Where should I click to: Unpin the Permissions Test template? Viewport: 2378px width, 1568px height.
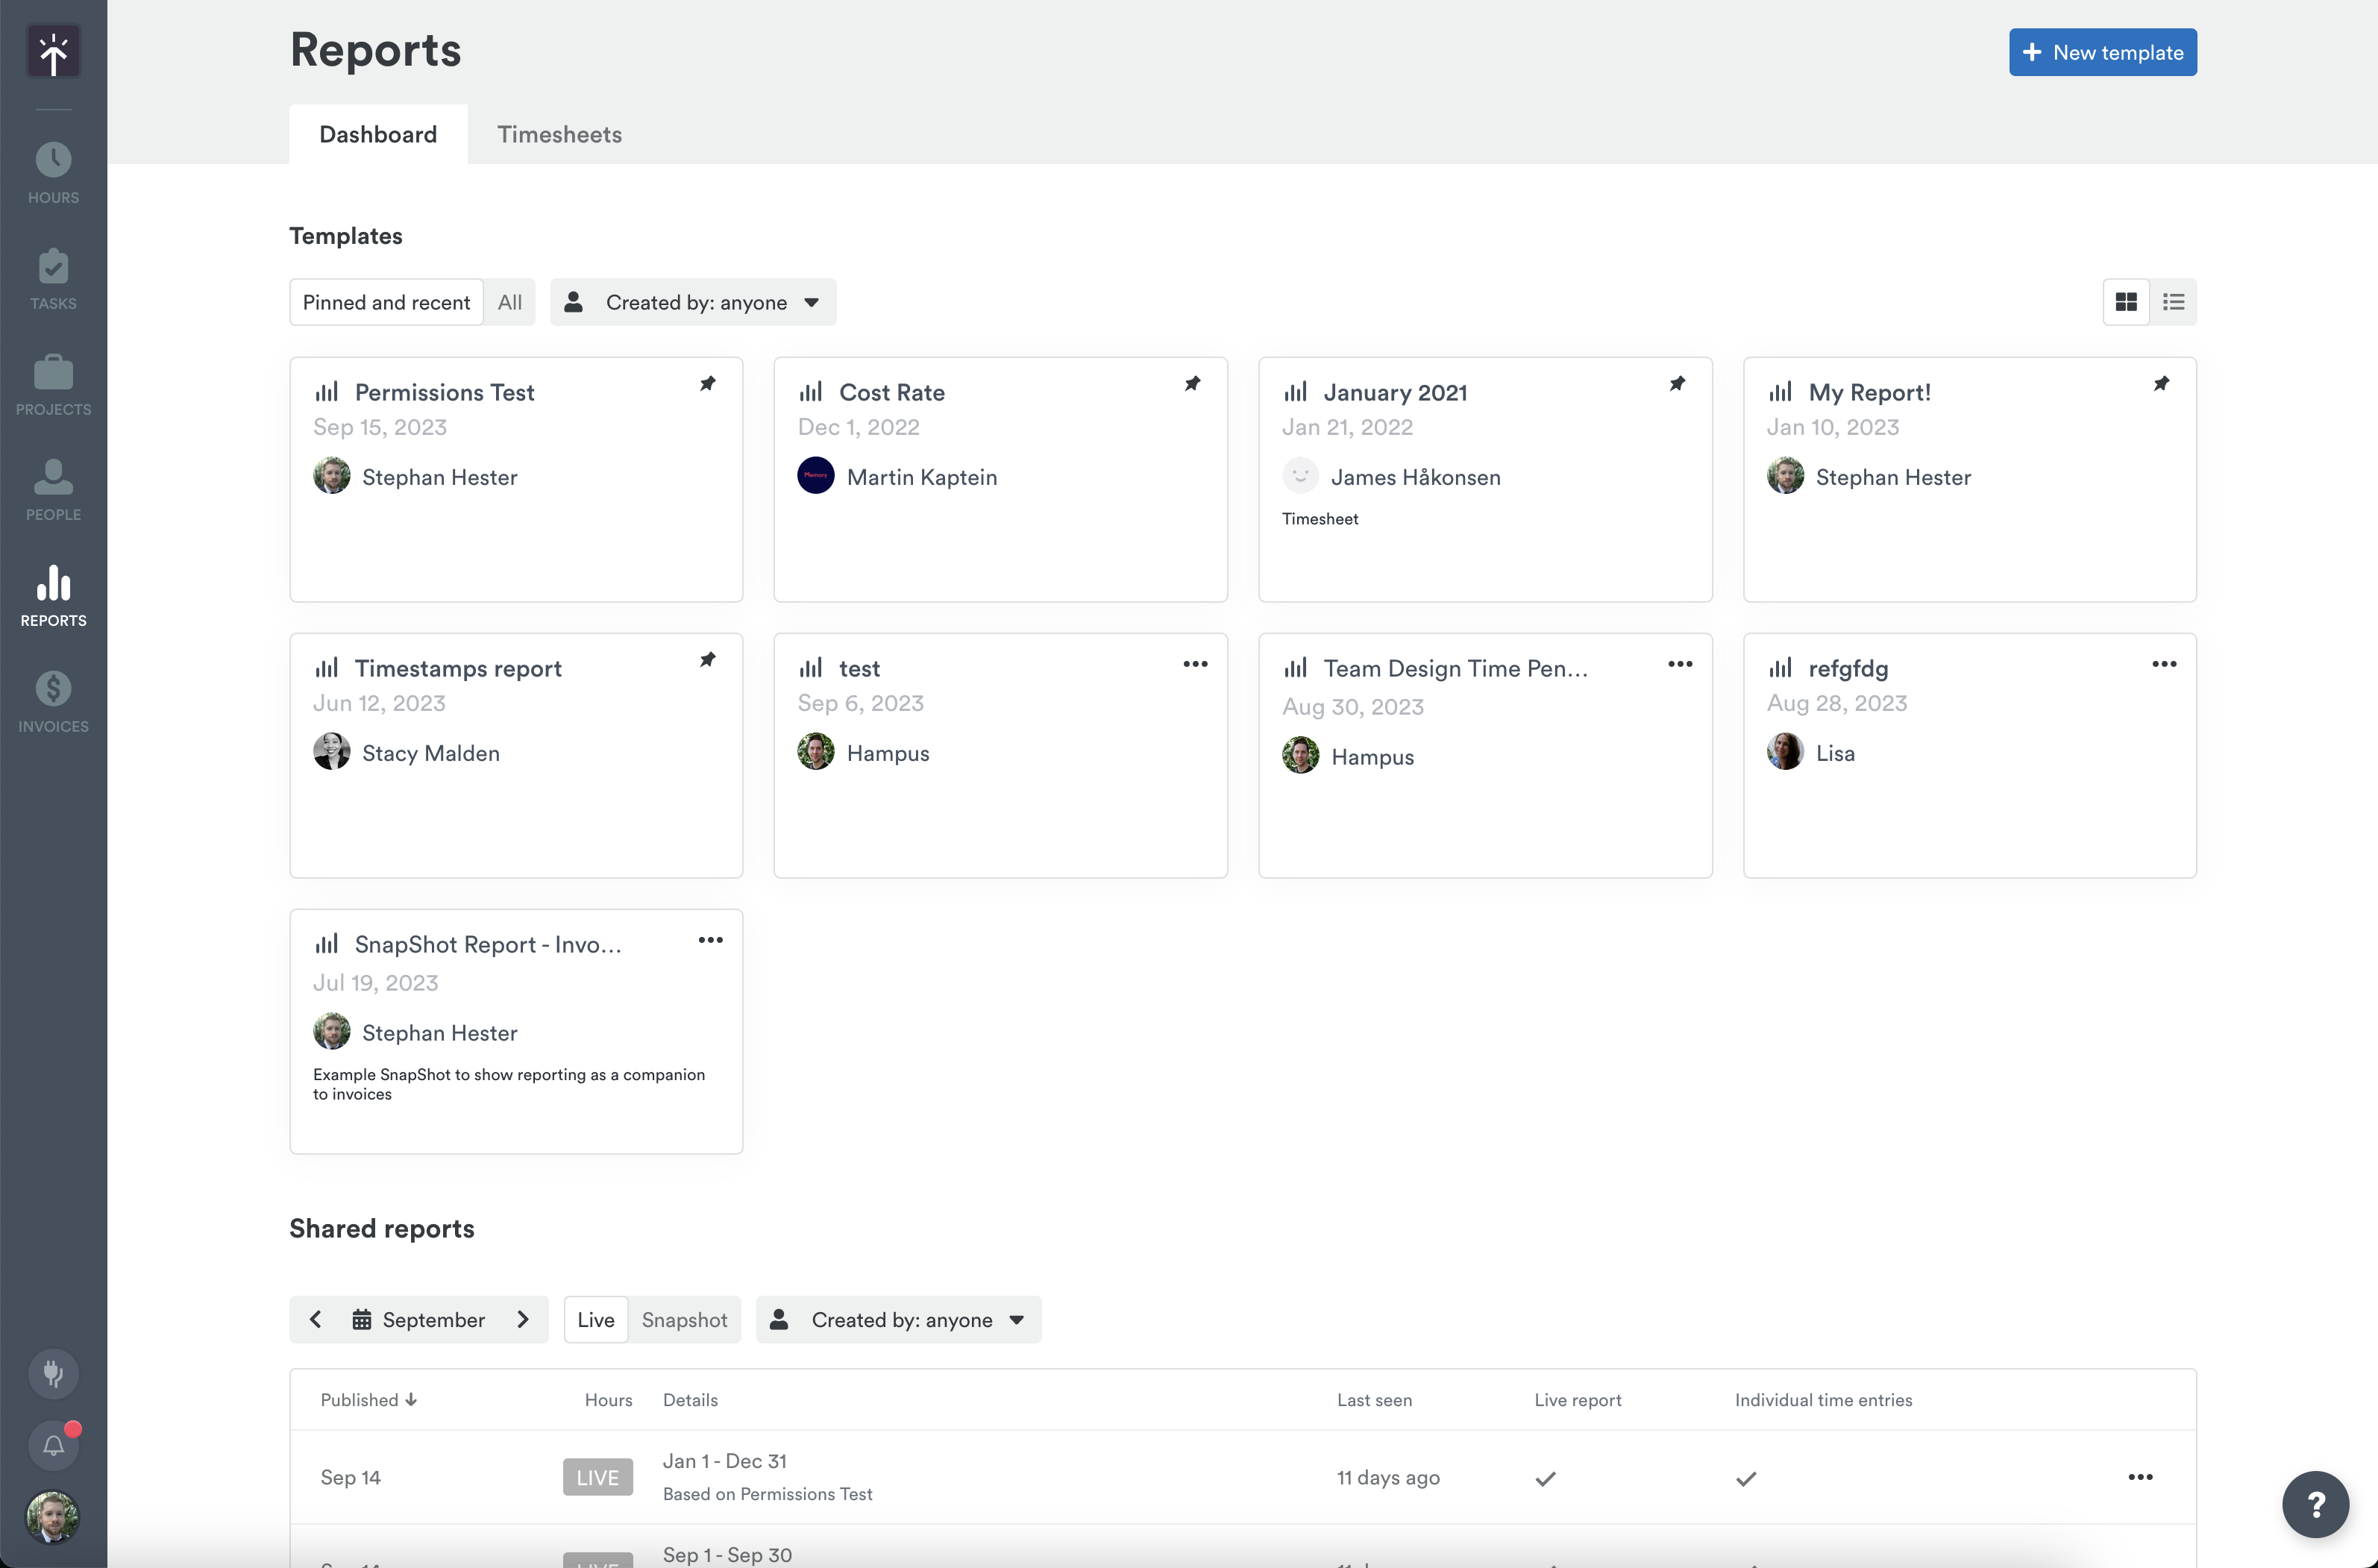[x=708, y=384]
